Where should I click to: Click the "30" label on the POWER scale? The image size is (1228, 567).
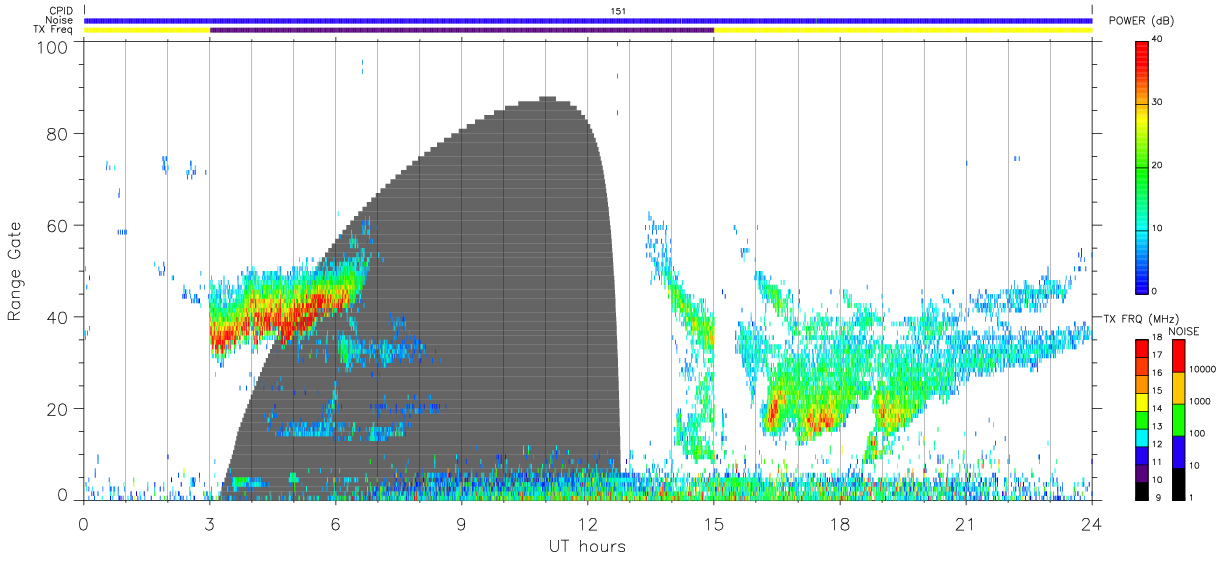click(1159, 102)
